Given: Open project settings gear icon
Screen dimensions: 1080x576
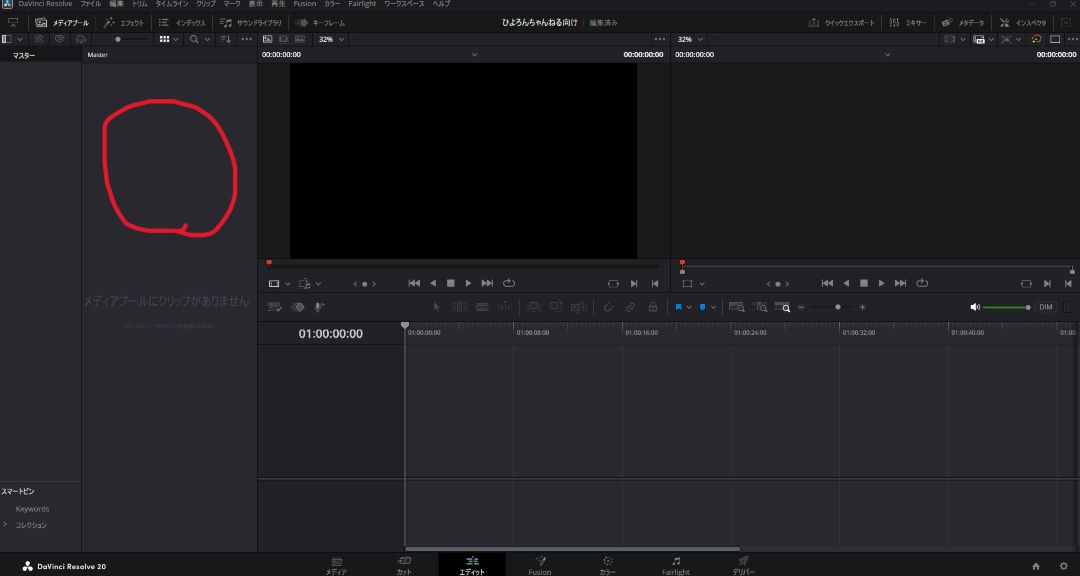Looking at the screenshot, I should coord(1063,566).
